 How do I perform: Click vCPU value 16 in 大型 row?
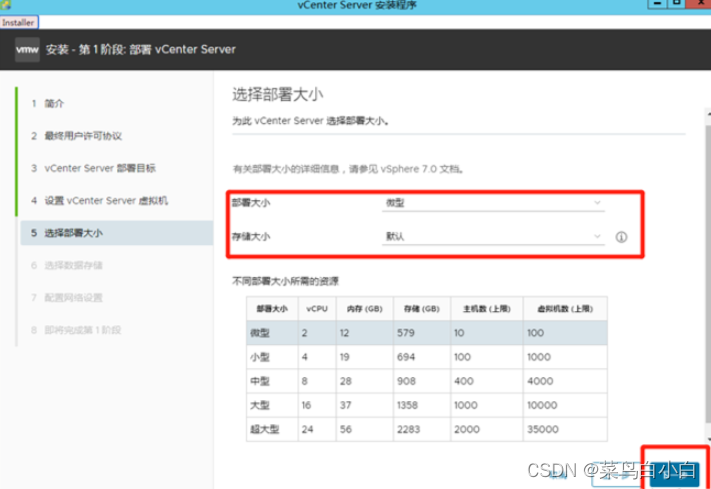[307, 405]
